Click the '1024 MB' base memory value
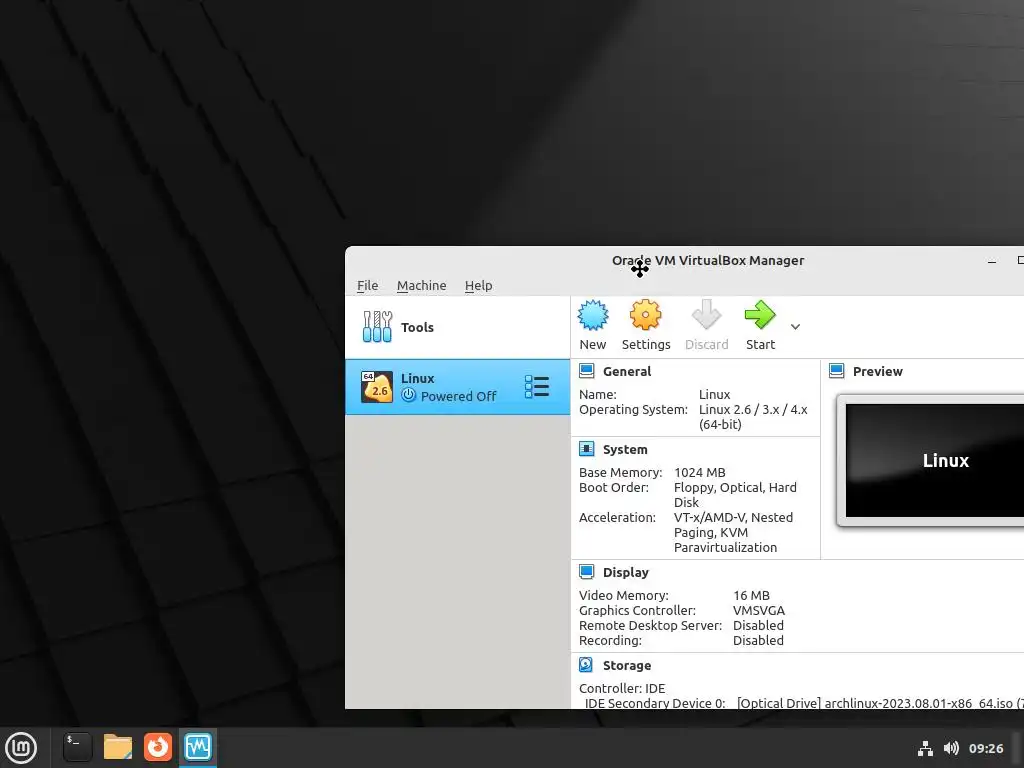Image resolution: width=1024 pixels, height=768 pixels. 699,472
